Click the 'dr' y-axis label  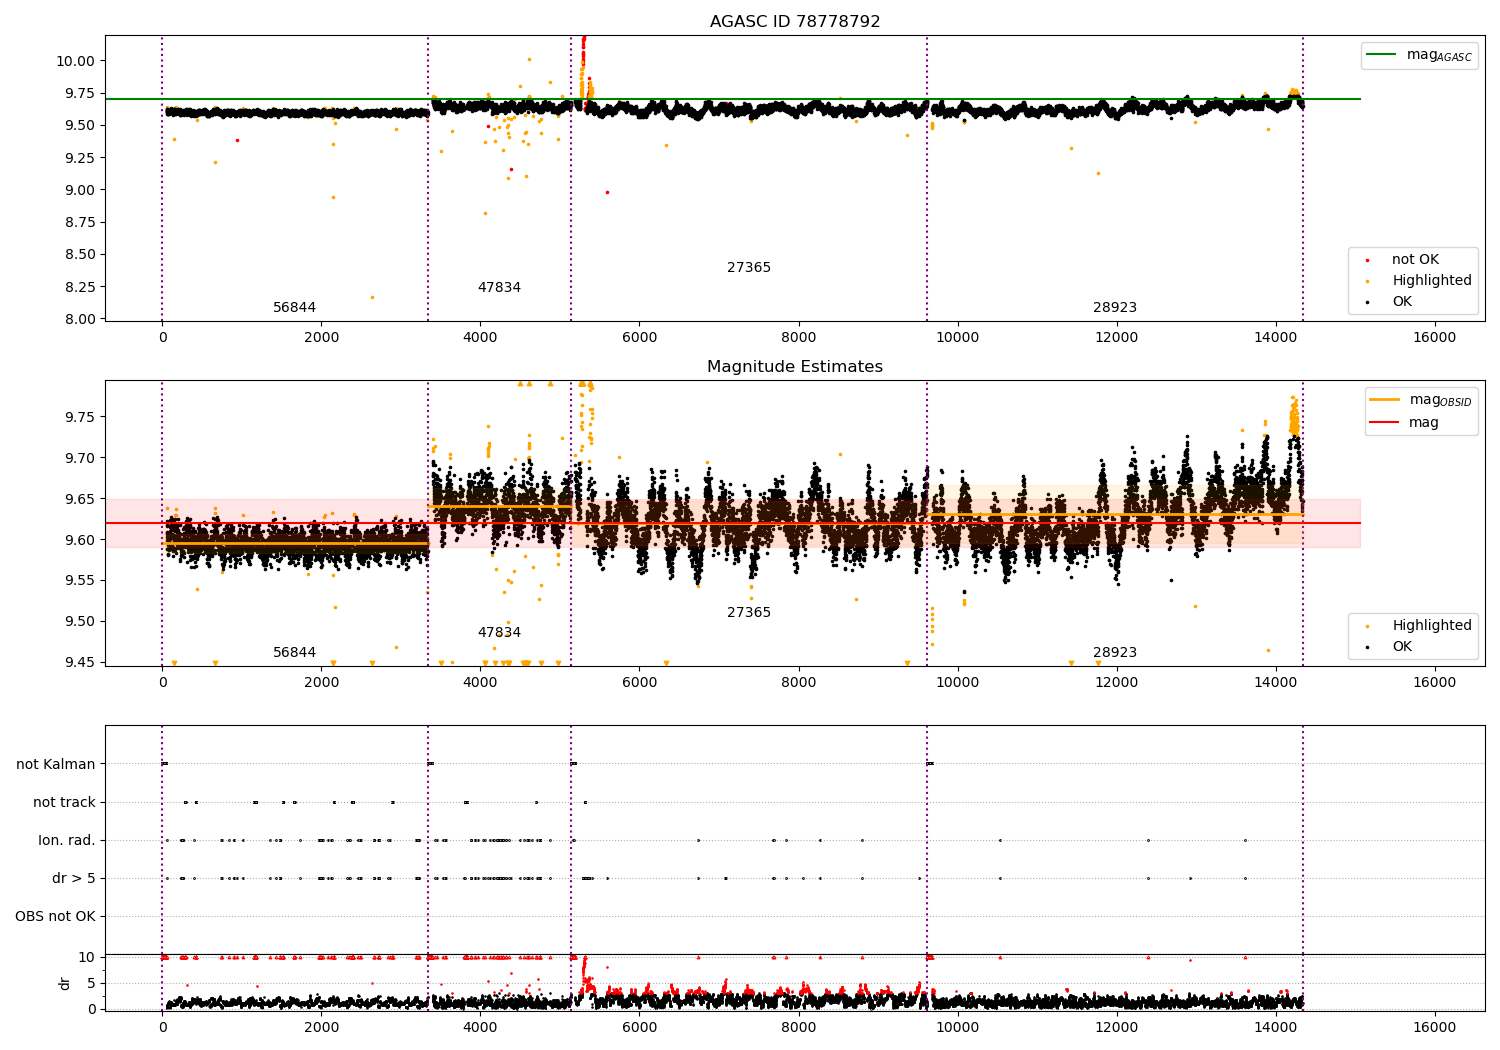point(65,983)
